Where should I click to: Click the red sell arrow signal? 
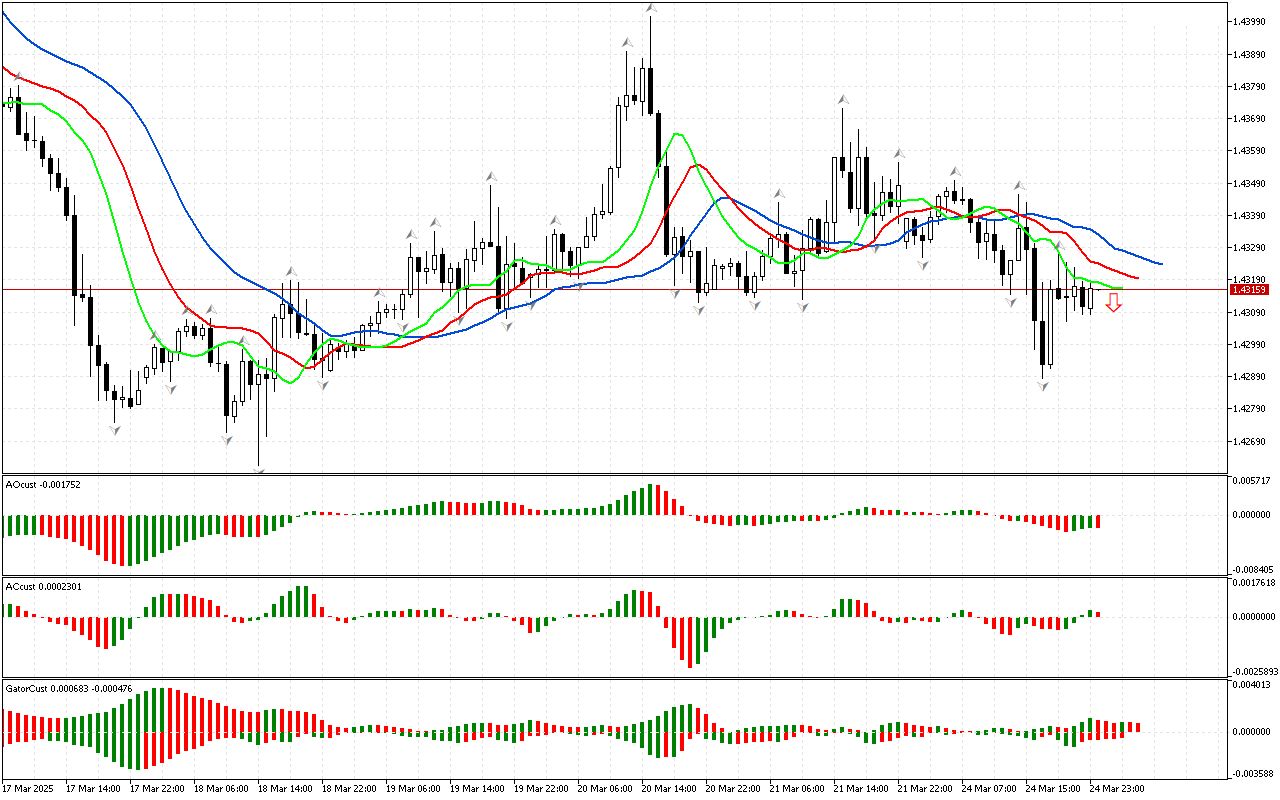(x=1113, y=303)
